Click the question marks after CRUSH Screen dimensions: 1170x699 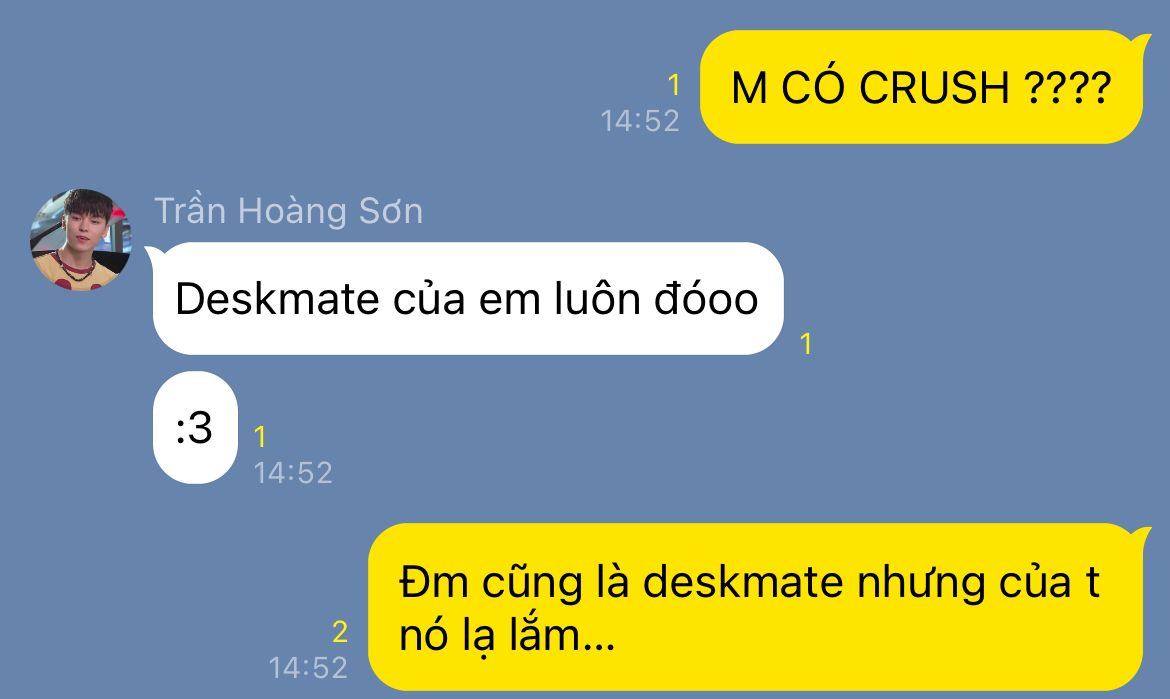click(1067, 87)
